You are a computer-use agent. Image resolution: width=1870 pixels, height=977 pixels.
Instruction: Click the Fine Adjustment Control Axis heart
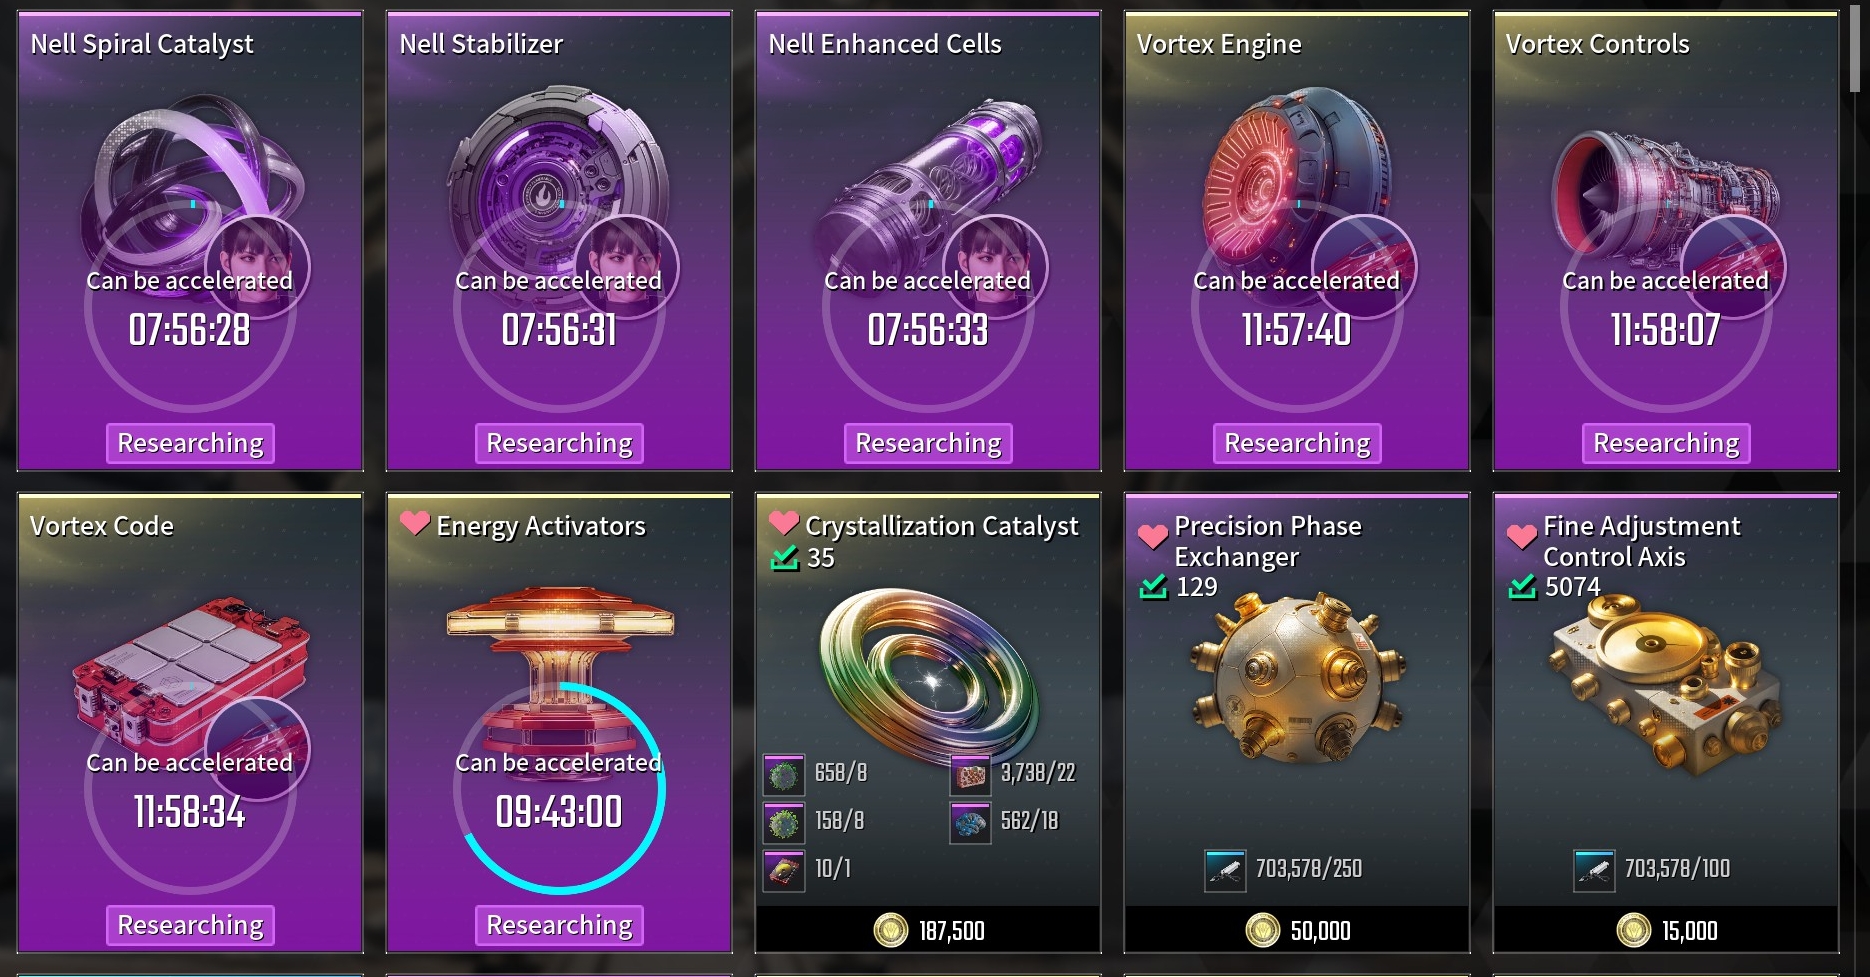(1521, 537)
